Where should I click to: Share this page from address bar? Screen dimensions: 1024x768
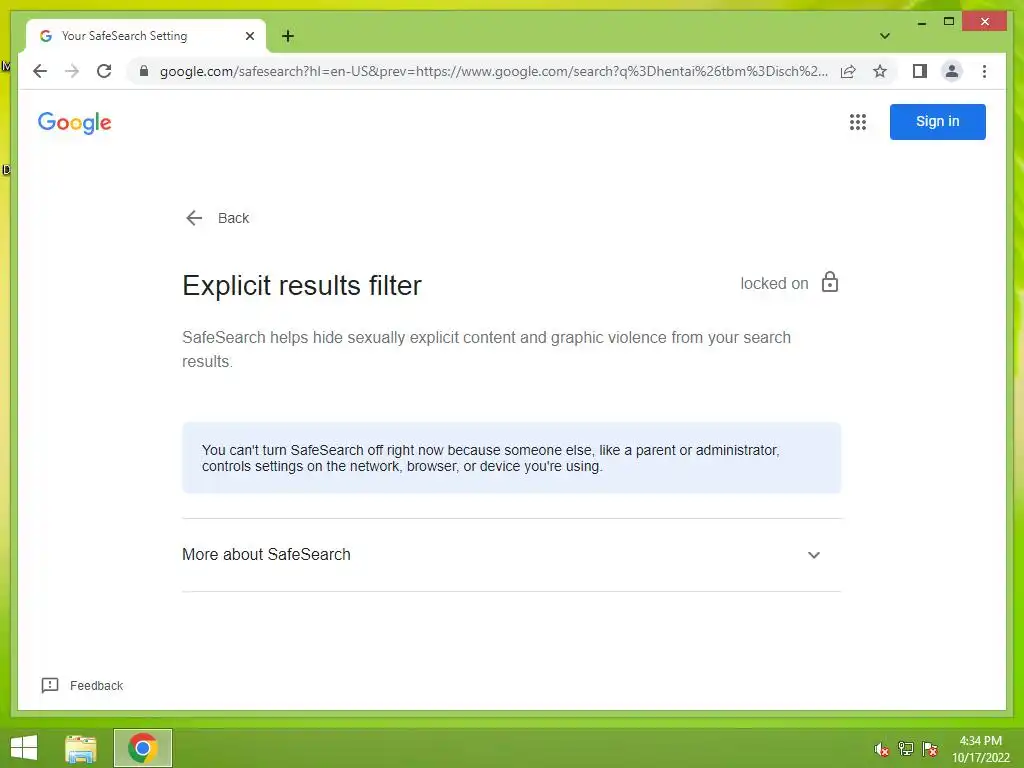point(848,71)
